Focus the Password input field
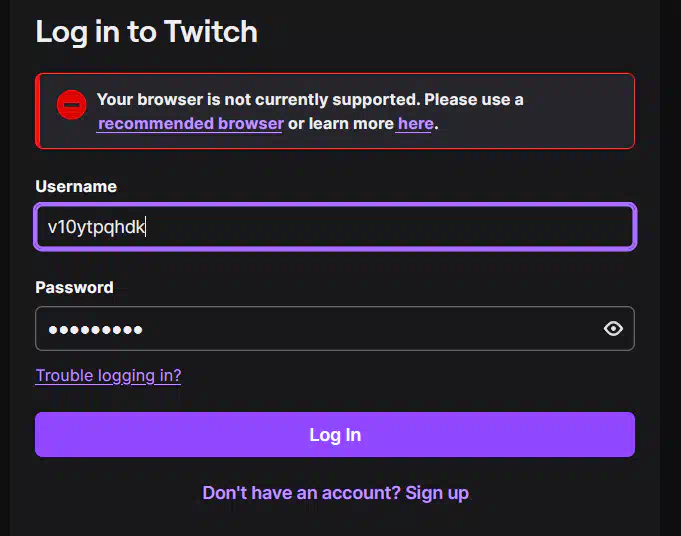This screenshot has width=681, height=536. tap(335, 328)
